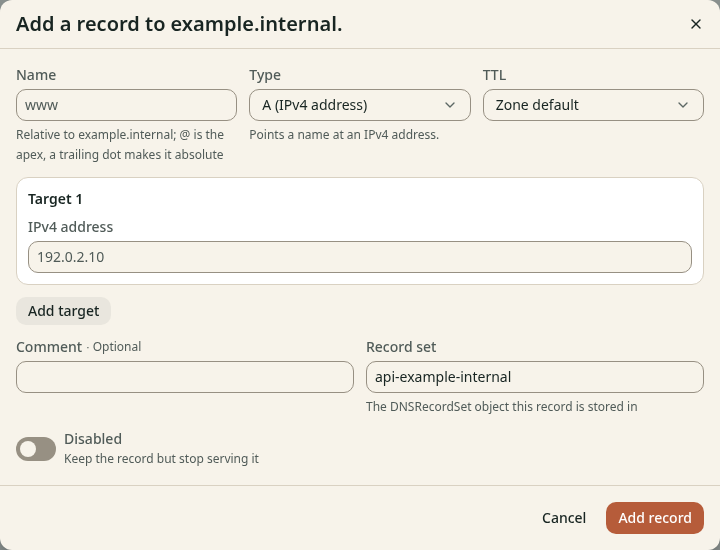Click the IPv4 address field

[360, 257]
